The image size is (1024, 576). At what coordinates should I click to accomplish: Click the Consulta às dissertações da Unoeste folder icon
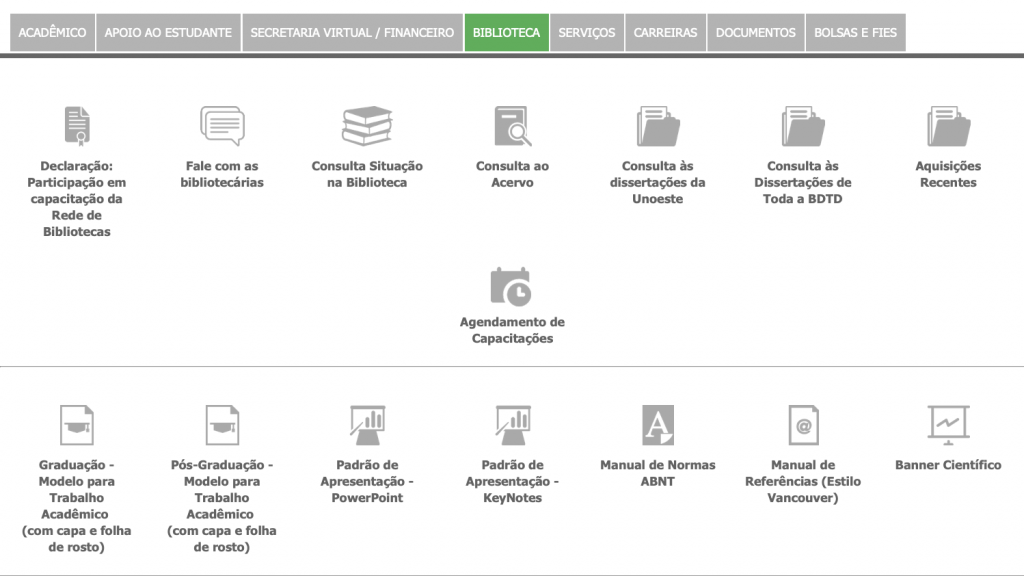(657, 126)
